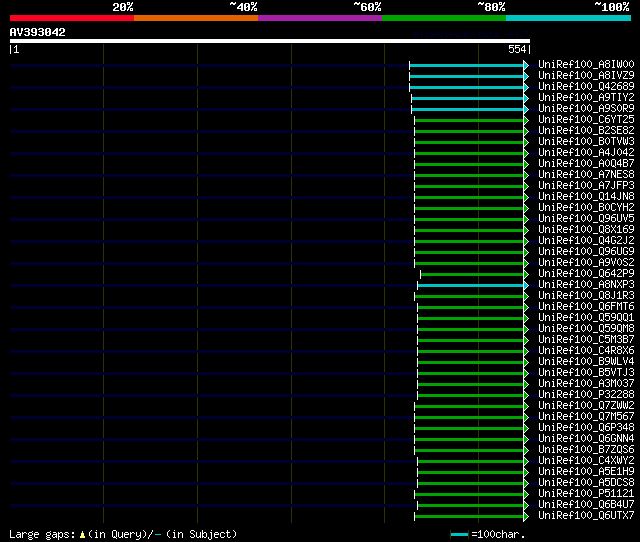The height and width of the screenshot is (542, 640).
Task: Open the UniRef100_Q6P348 entry
Action: coord(586,428)
